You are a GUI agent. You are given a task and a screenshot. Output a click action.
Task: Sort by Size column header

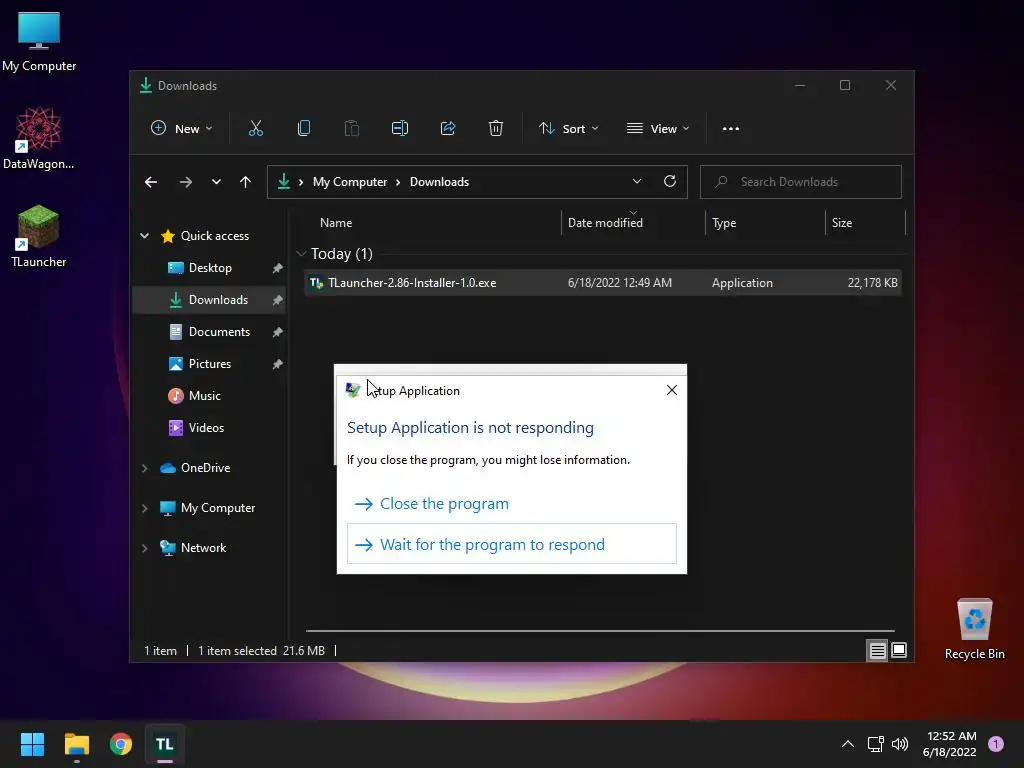(x=865, y=223)
